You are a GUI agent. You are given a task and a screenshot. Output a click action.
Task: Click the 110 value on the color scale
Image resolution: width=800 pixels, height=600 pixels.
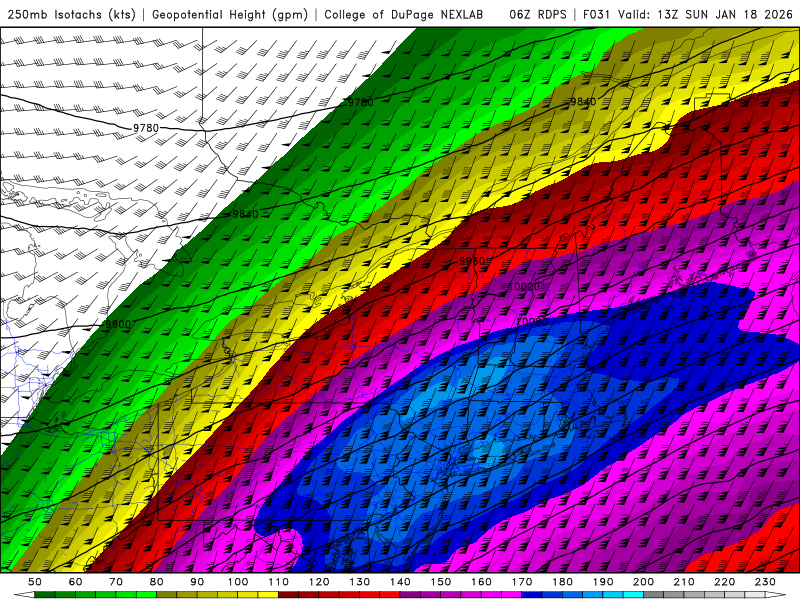[279, 582]
